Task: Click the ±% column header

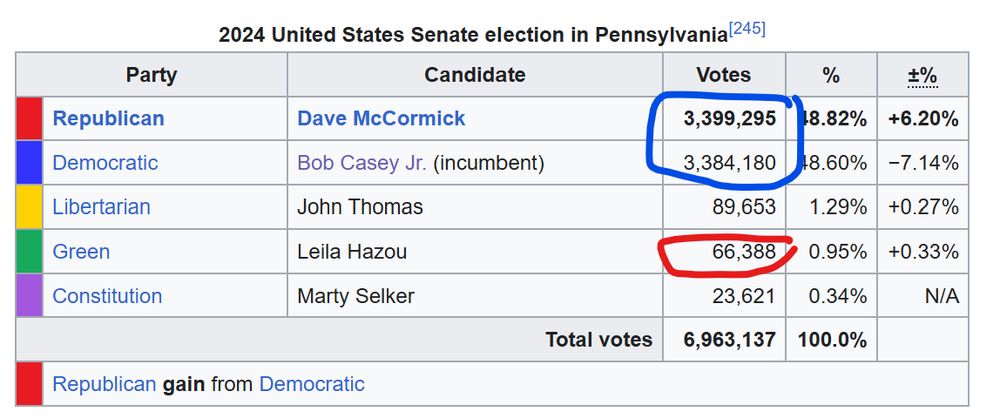Action: [923, 75]
